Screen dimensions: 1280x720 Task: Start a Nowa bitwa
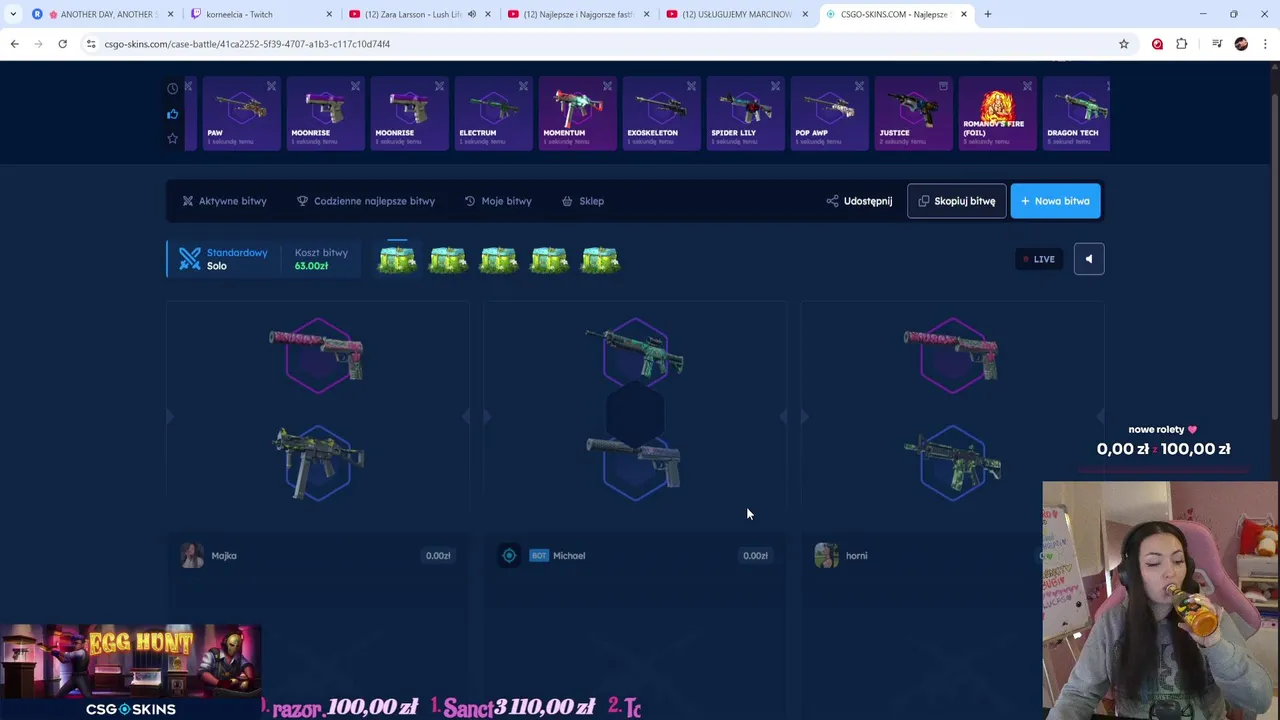(1055, 201)
